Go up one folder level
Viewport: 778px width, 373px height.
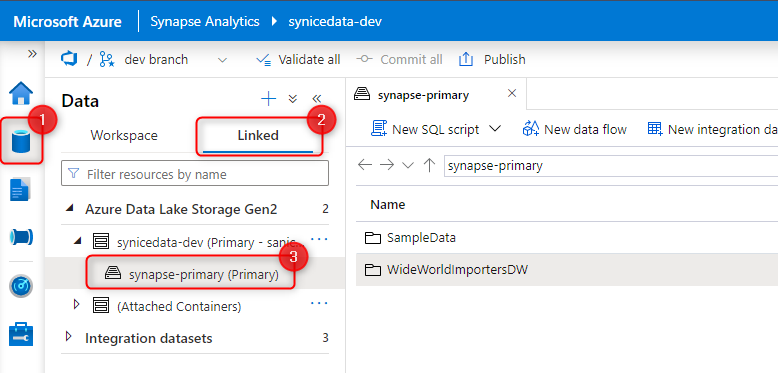pos(430,165)
